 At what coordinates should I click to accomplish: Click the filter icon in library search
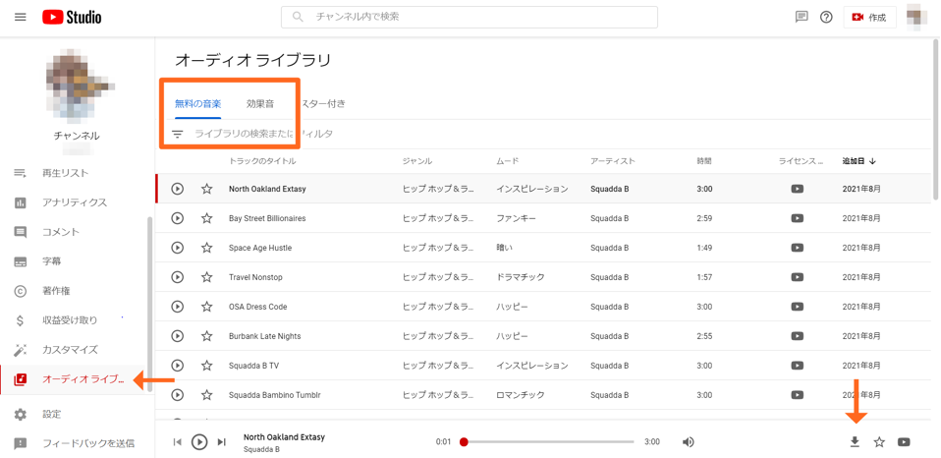tap(177, 133)
